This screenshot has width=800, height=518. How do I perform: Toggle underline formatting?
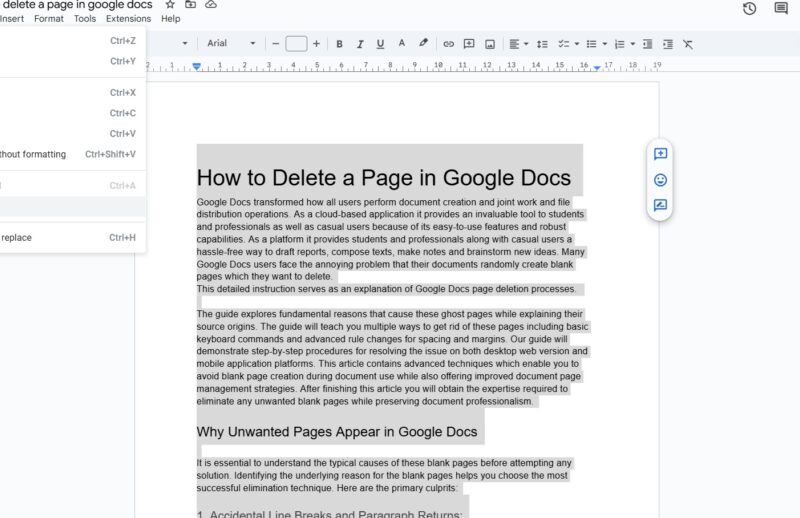[x=380, y=44]
